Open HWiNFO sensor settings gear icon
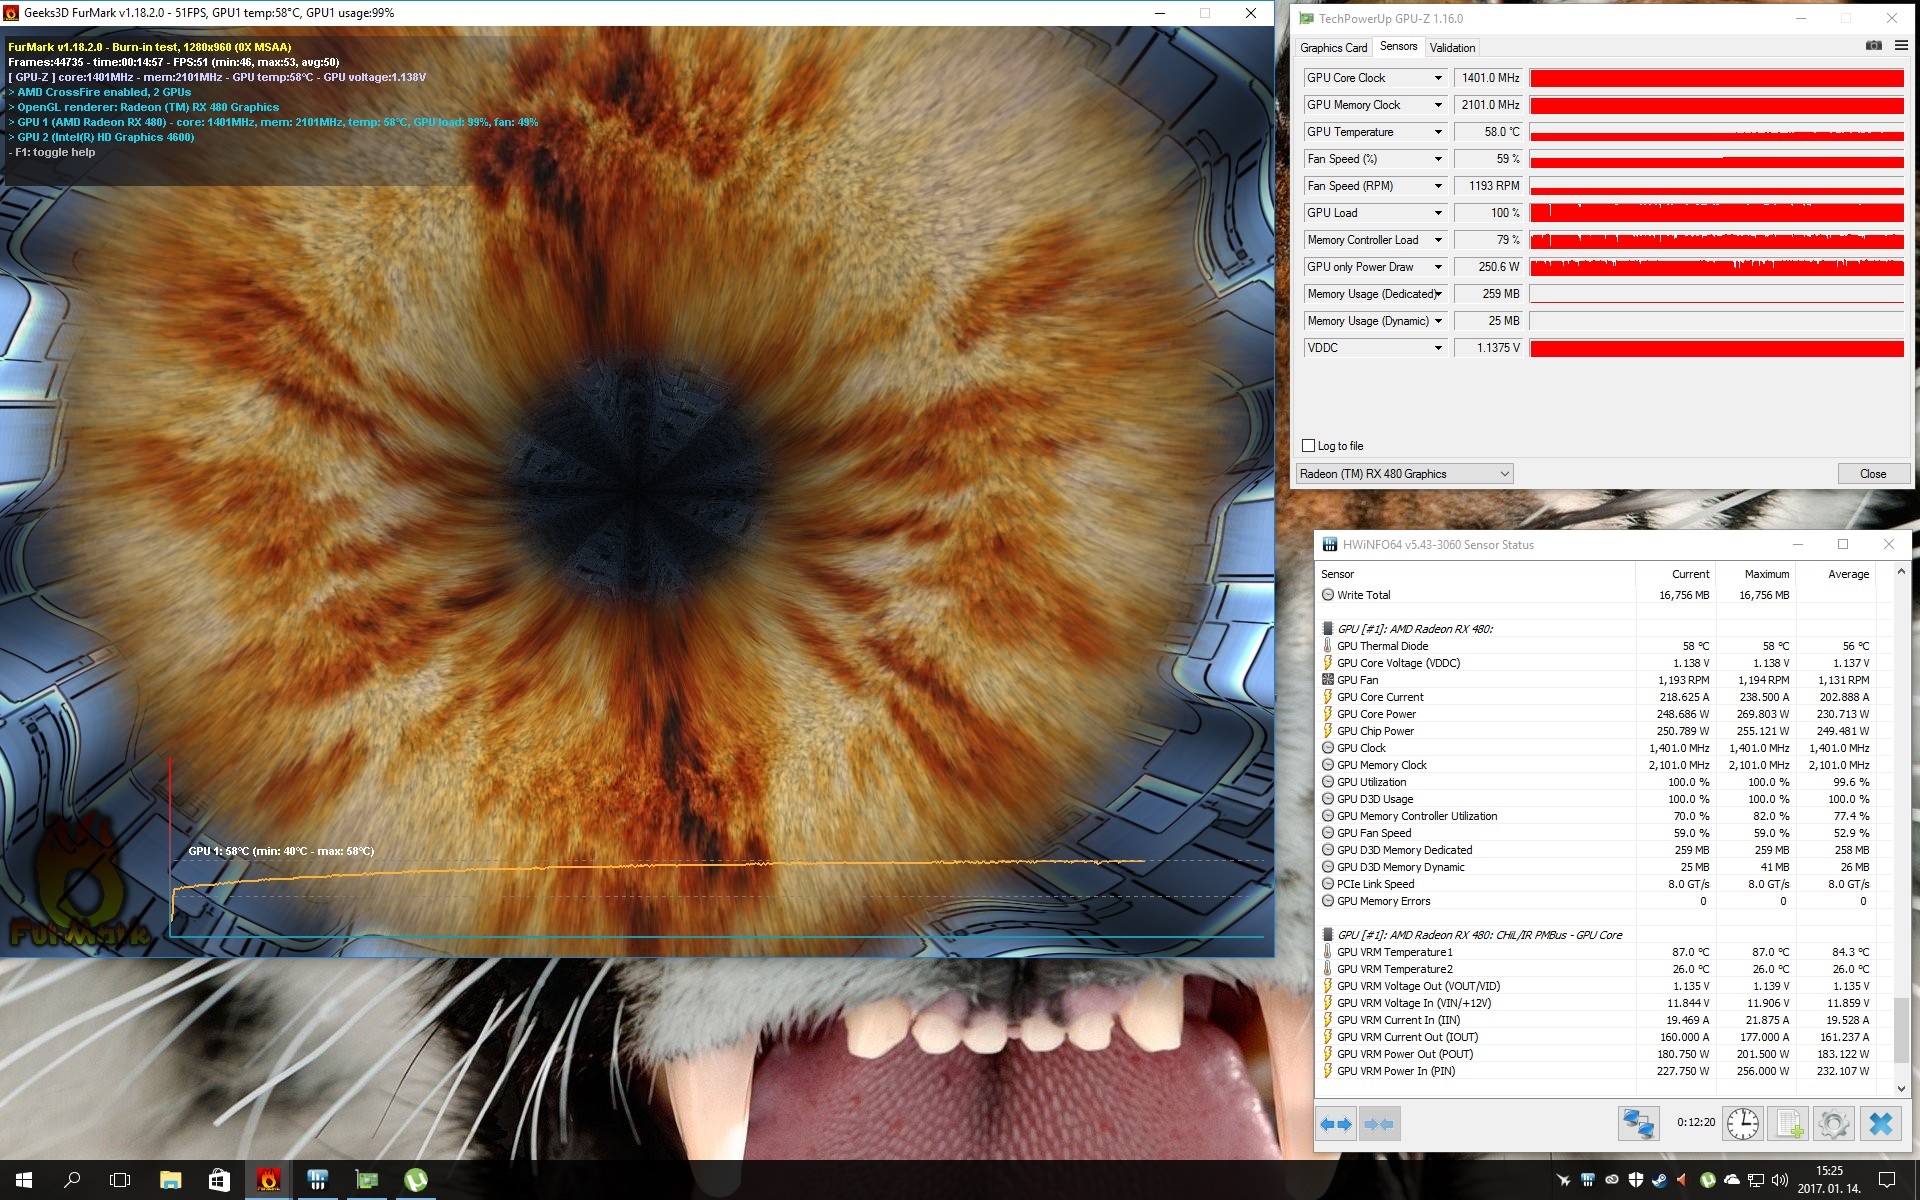The image size is (1920, 1200). pyautogui.click(x=1834, y=1124)
